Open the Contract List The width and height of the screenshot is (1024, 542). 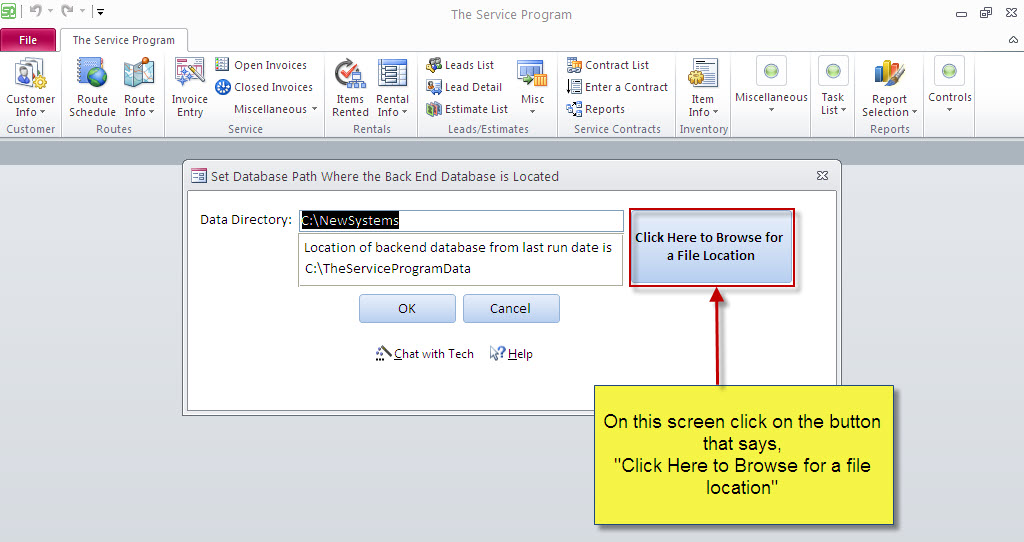pos(608,65)
